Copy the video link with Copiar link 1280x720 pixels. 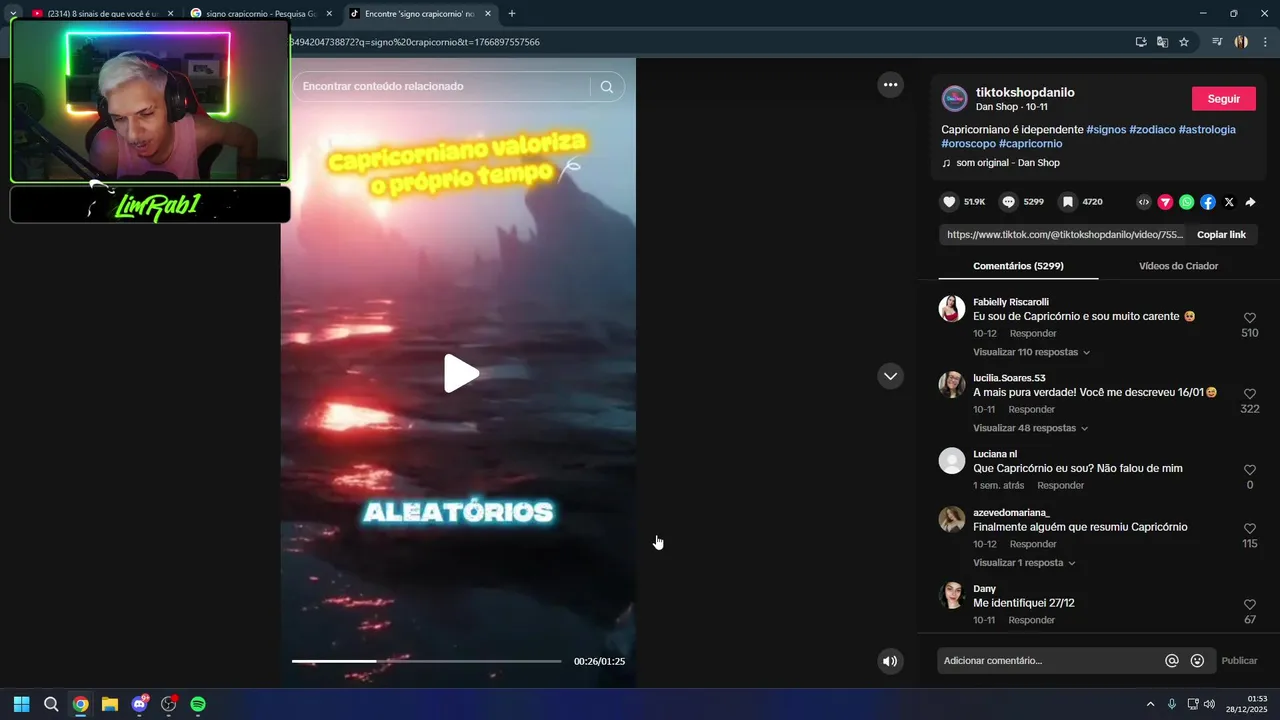(1221, 235)
